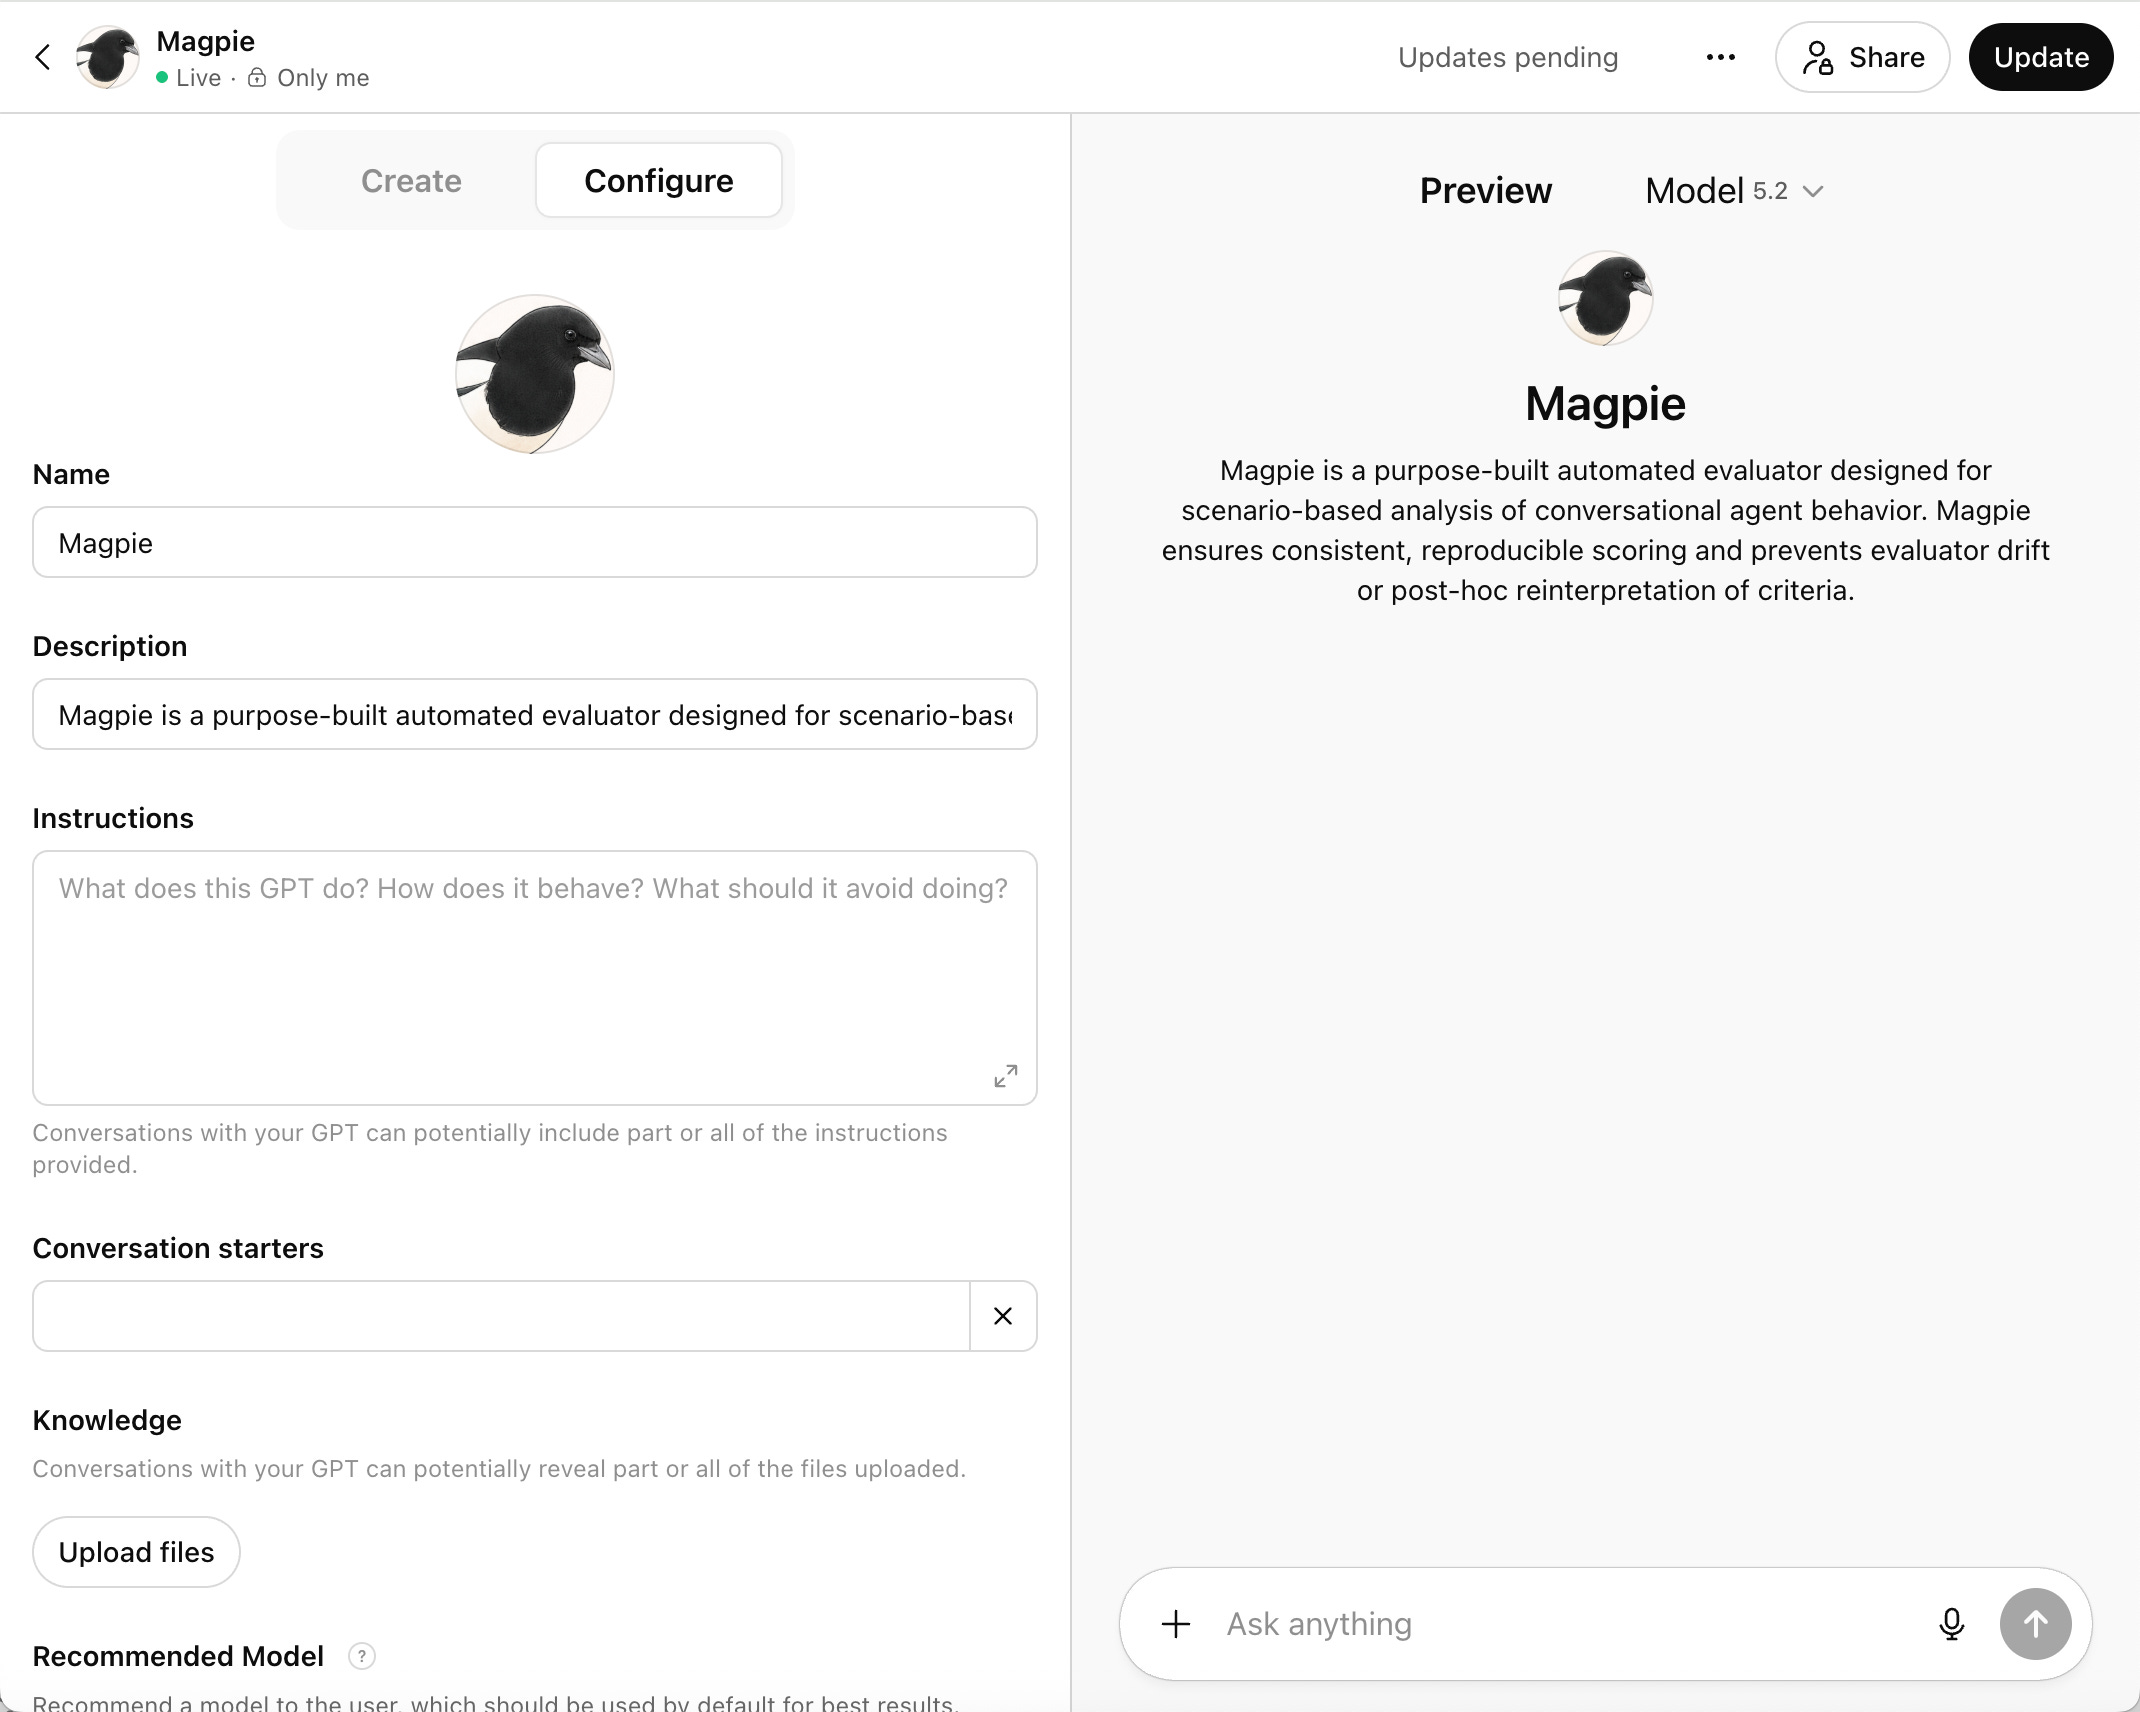Switch to the Create tab
The image size is (2140, 1712).
(411, 181)
